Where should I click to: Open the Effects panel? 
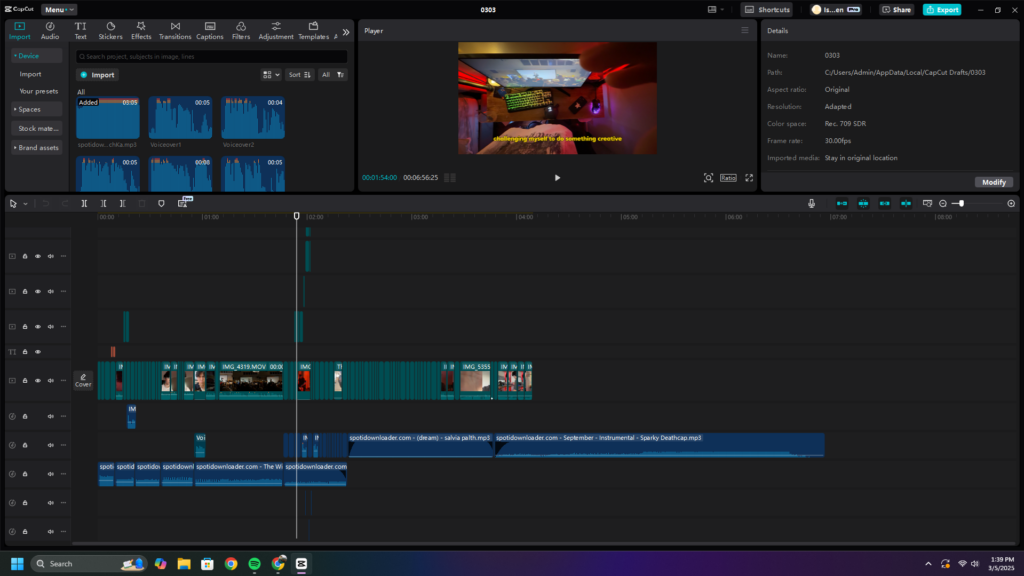141,31
